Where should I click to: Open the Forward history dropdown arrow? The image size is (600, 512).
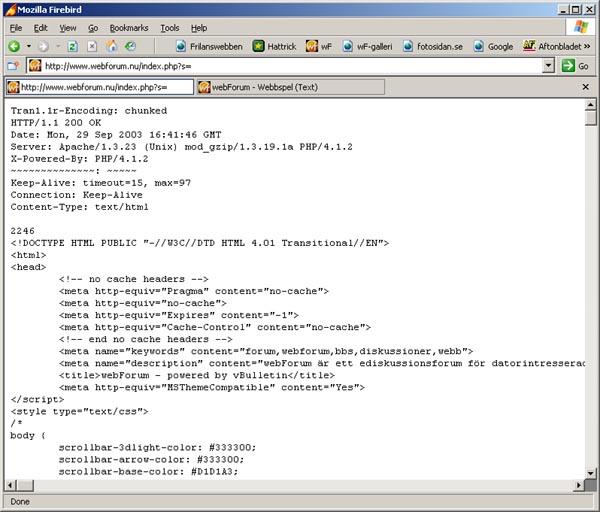click(58, 46)
